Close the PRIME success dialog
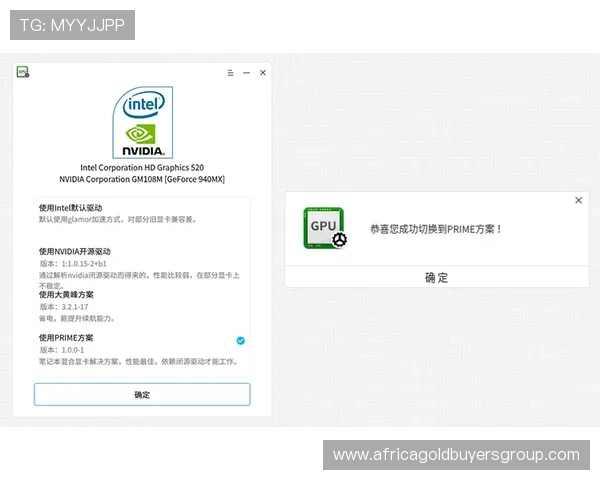 click(579, 200)
